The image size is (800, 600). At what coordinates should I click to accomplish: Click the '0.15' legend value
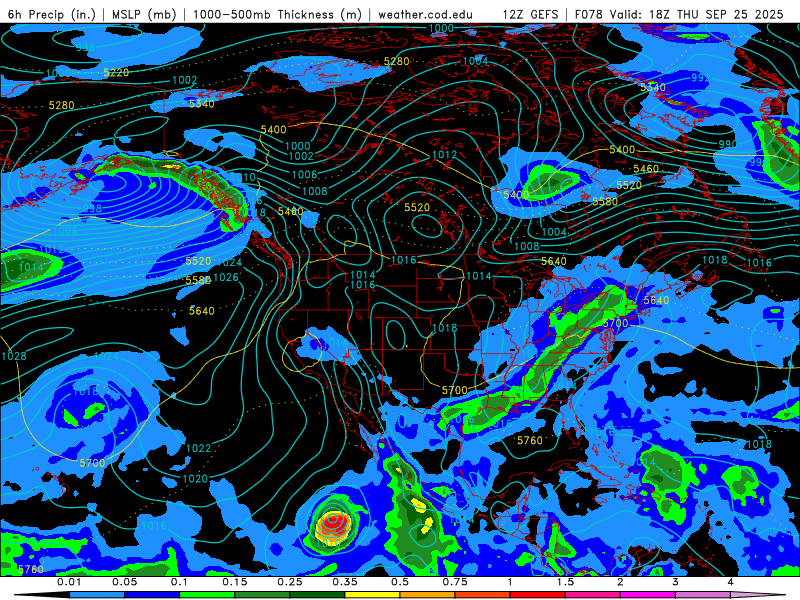click(235, 582)
